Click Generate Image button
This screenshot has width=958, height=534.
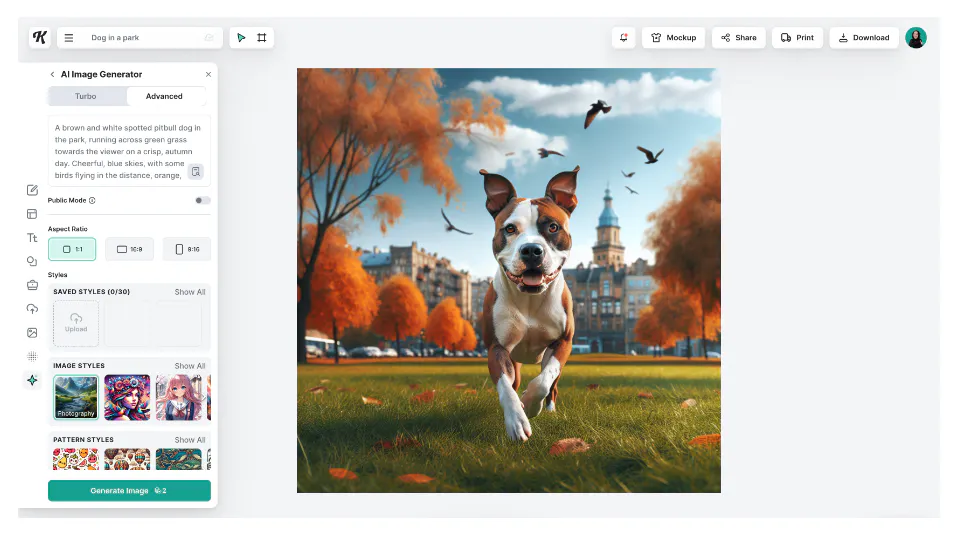(130, 491)
